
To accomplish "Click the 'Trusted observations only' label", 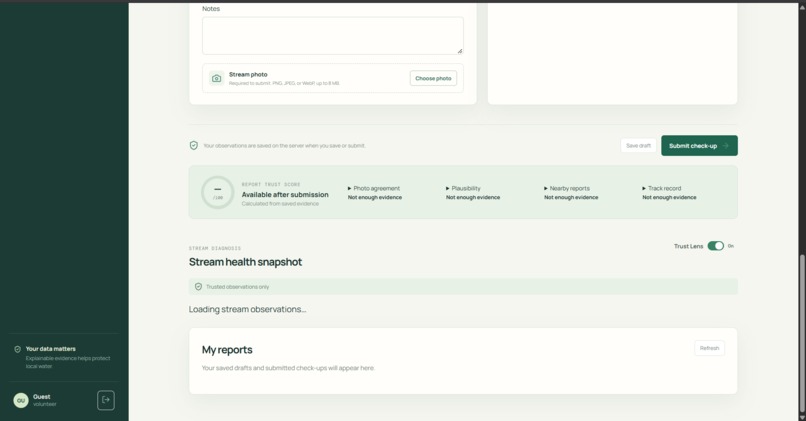I will tap(237, 287).
